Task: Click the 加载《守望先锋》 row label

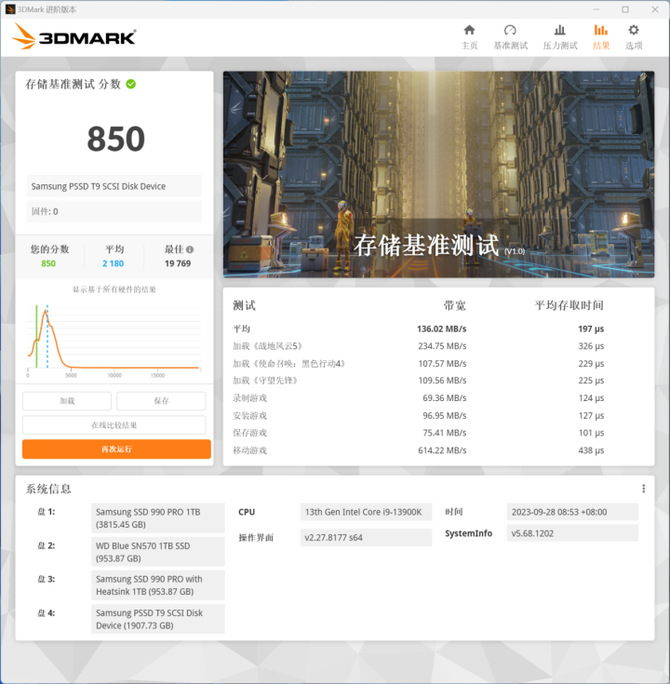Action: click(266, 380)
